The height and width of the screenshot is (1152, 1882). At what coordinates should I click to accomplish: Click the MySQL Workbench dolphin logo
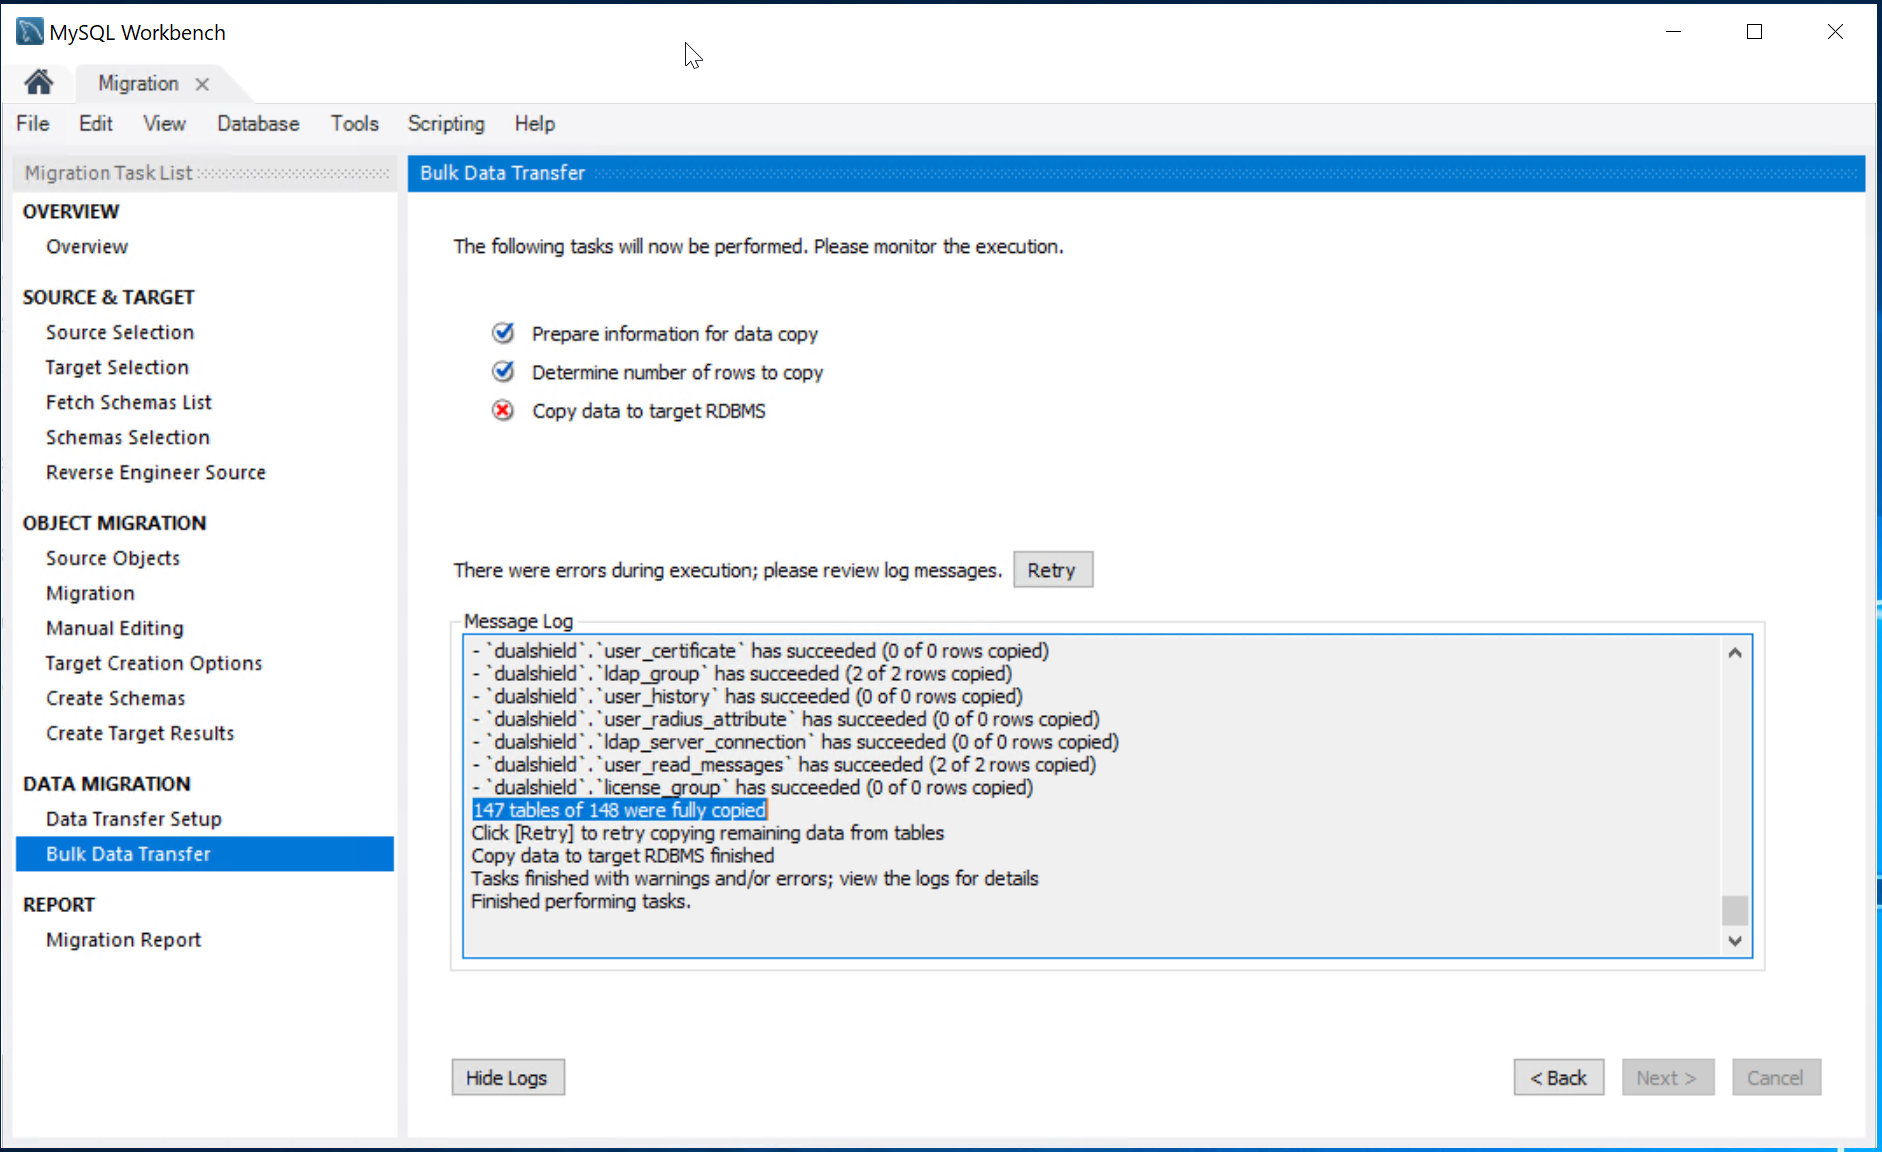pos(30,32)
